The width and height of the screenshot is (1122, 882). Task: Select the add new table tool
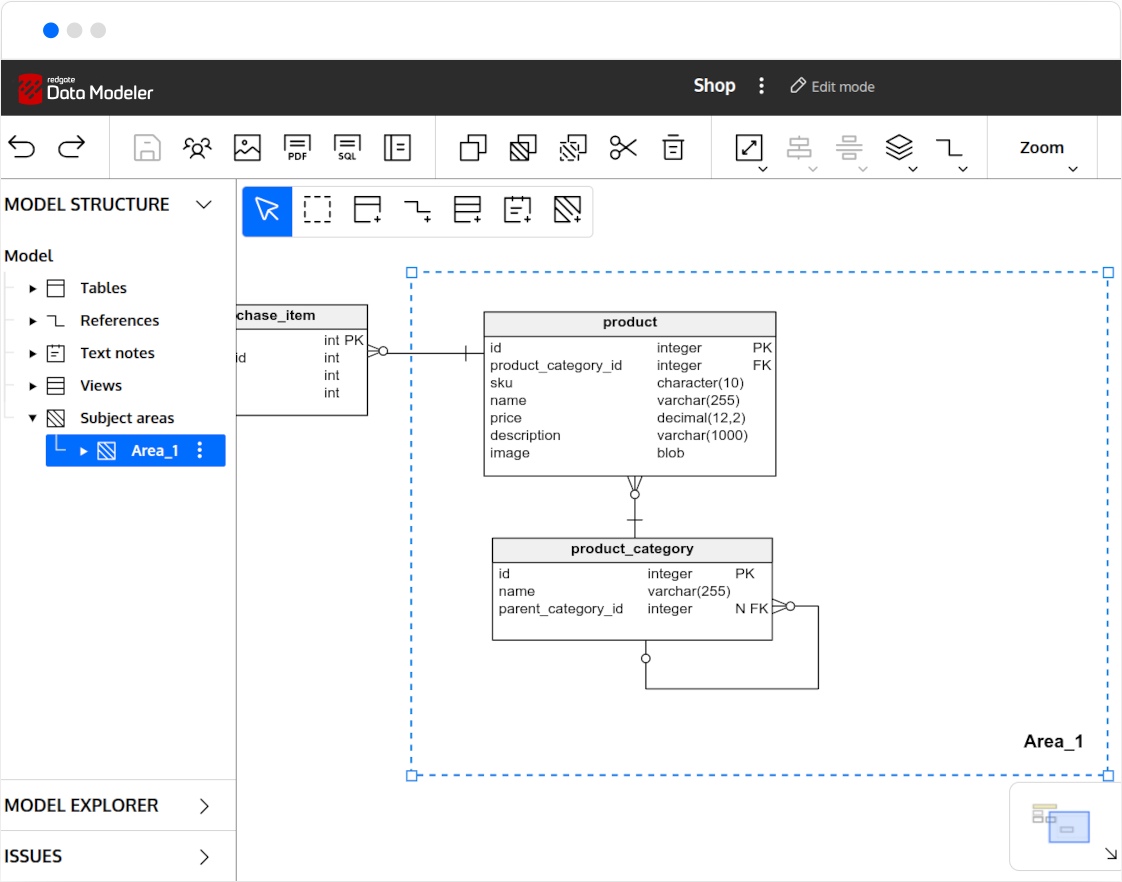[x=368, y=210]
